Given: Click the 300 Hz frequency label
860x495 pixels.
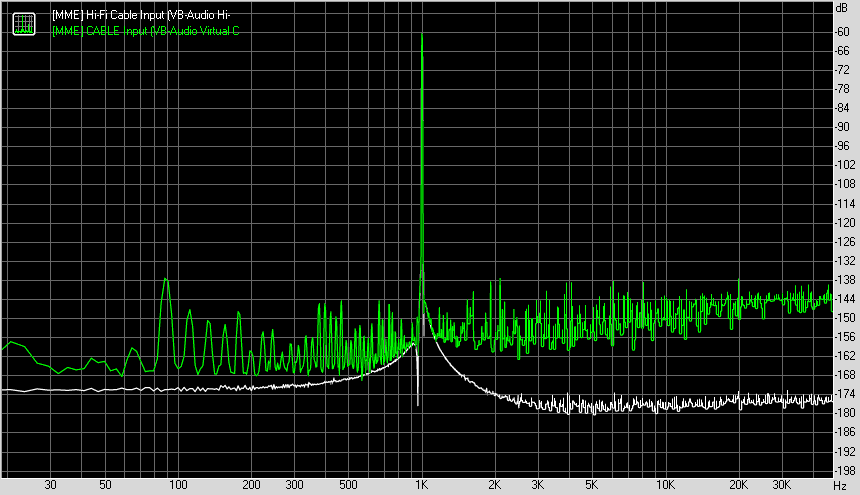Looking at the screenshot, I should coord(295,485).
